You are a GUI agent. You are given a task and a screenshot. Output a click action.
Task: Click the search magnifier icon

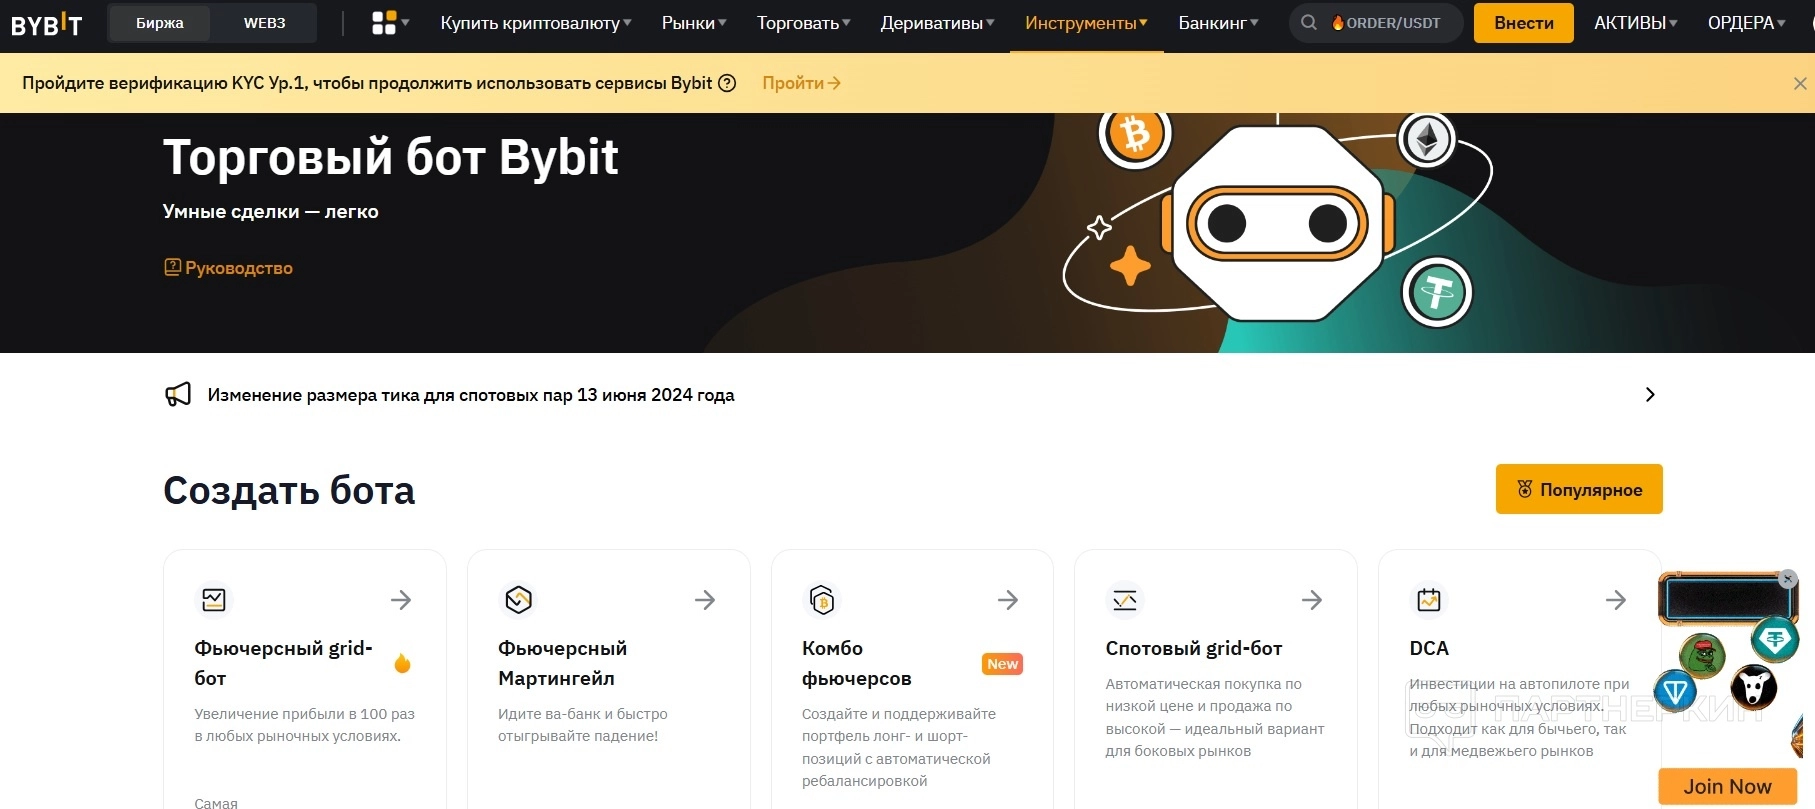point(1308,23)
